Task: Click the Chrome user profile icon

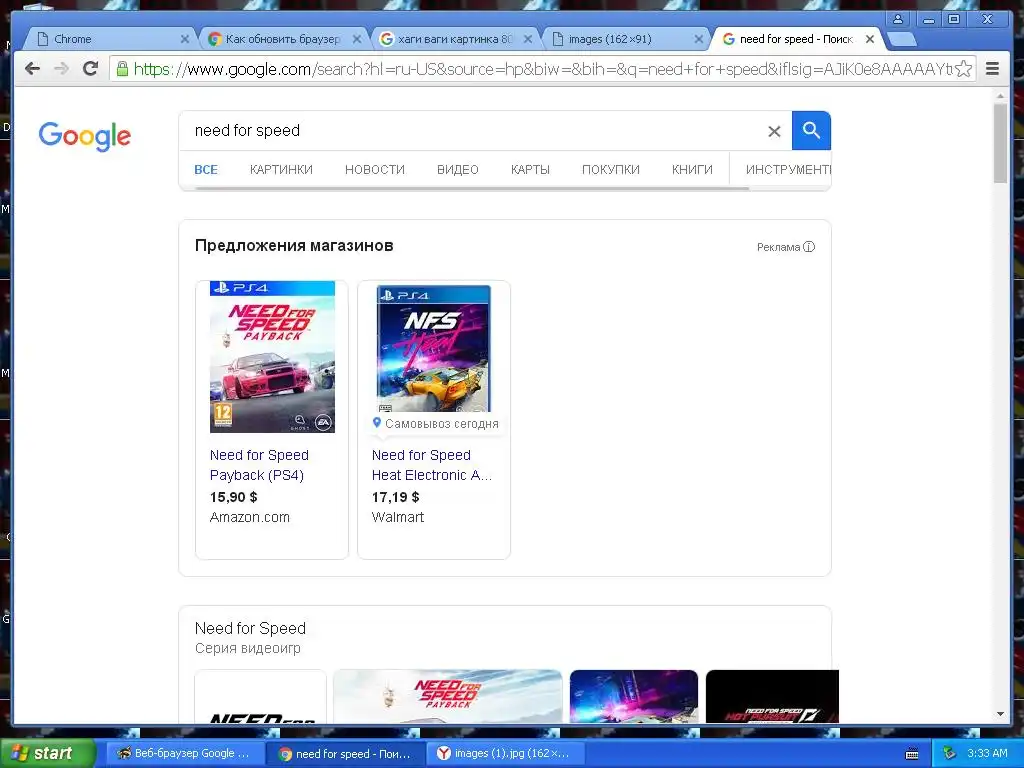Action: pyautogui.click(x=898, y=19)
